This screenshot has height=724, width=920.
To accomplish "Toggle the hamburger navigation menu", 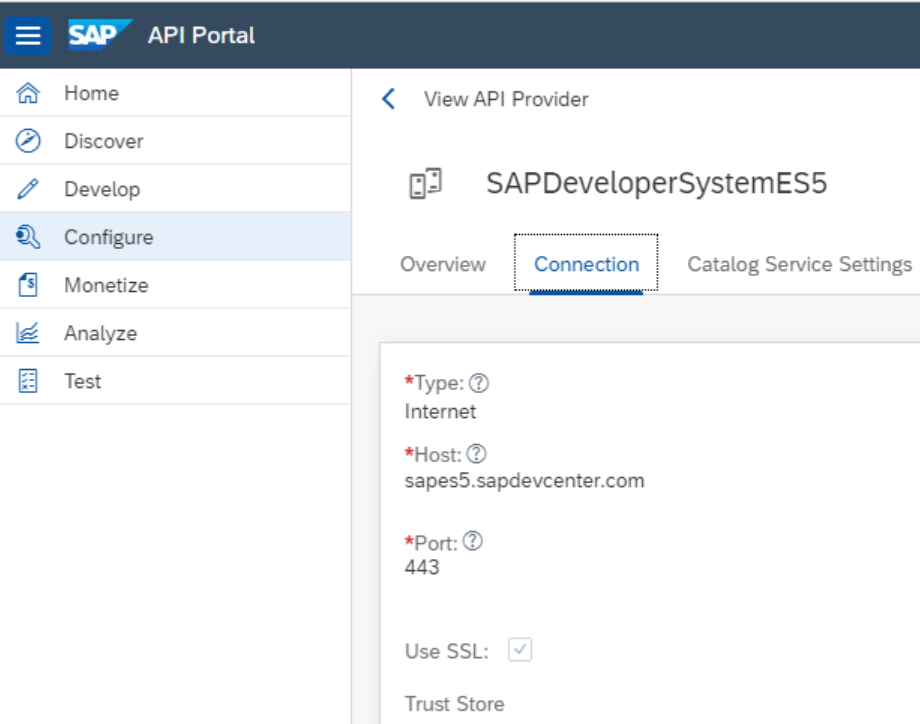I will click(x=28, y=35).
